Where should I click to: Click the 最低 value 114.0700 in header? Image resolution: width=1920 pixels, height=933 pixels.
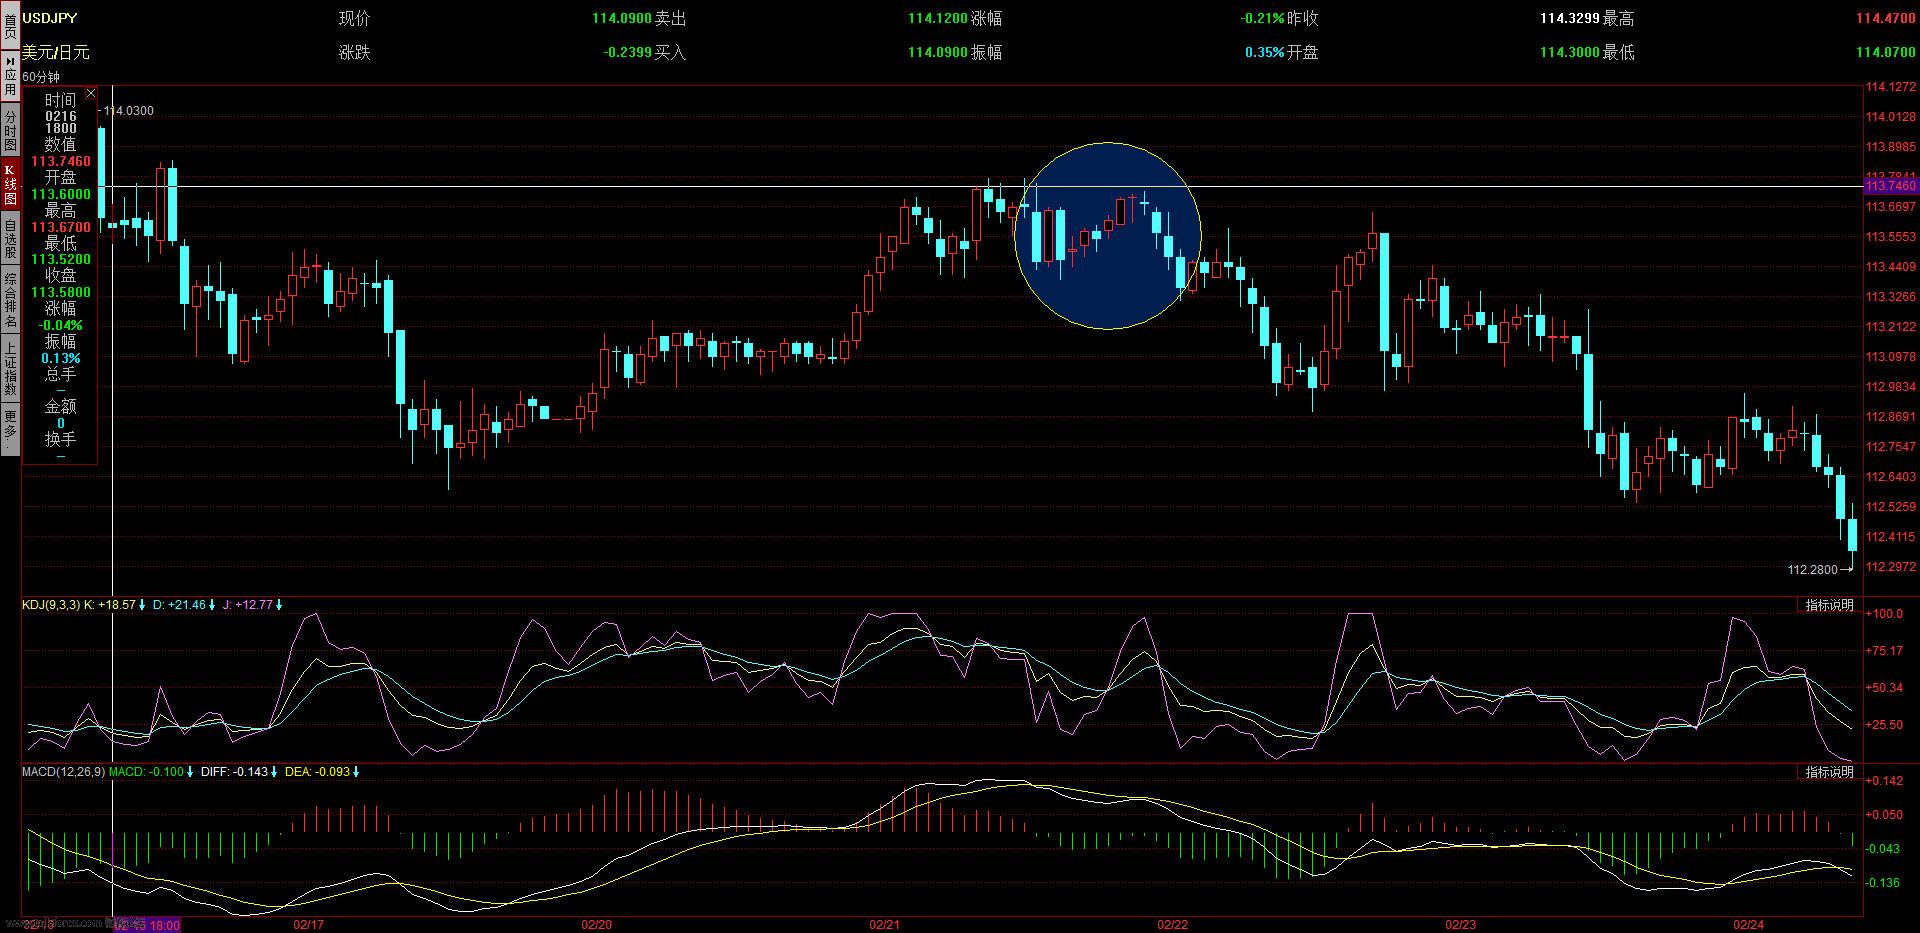pyautogui.click(x=1885, y=52)
